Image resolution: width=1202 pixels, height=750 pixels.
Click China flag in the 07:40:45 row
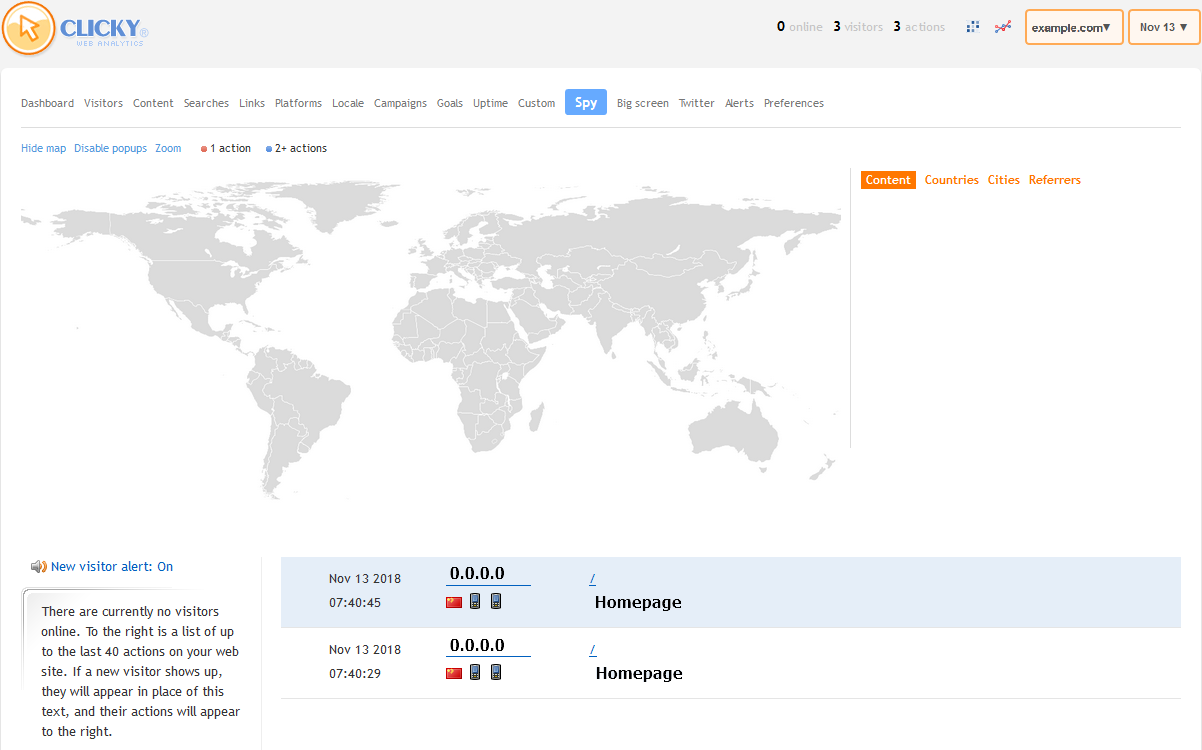(454, 602)
